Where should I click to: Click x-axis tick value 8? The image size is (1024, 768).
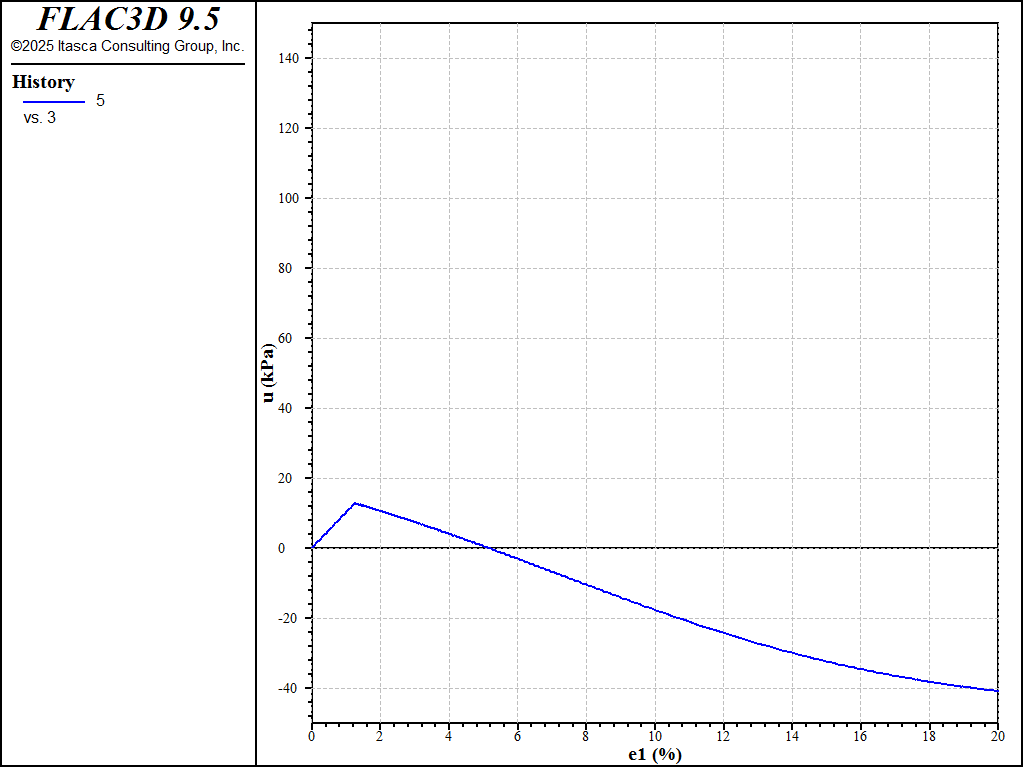(586, 736)
